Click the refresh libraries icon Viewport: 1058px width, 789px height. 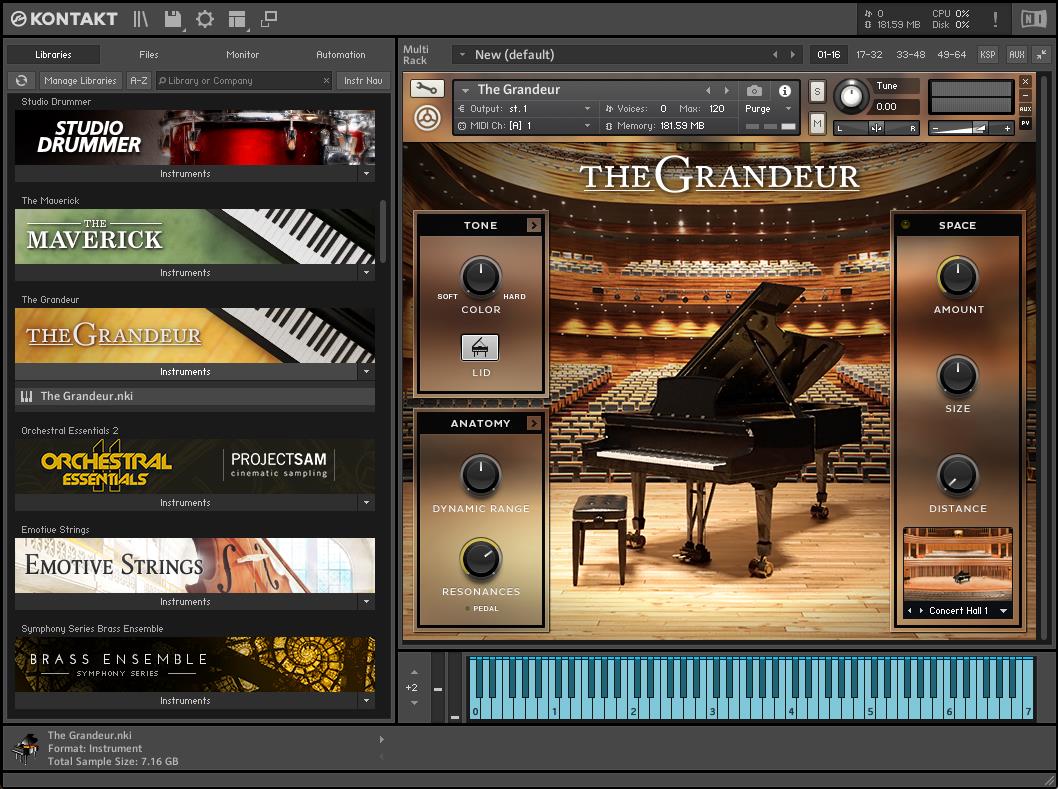click(x=20, y=81)
